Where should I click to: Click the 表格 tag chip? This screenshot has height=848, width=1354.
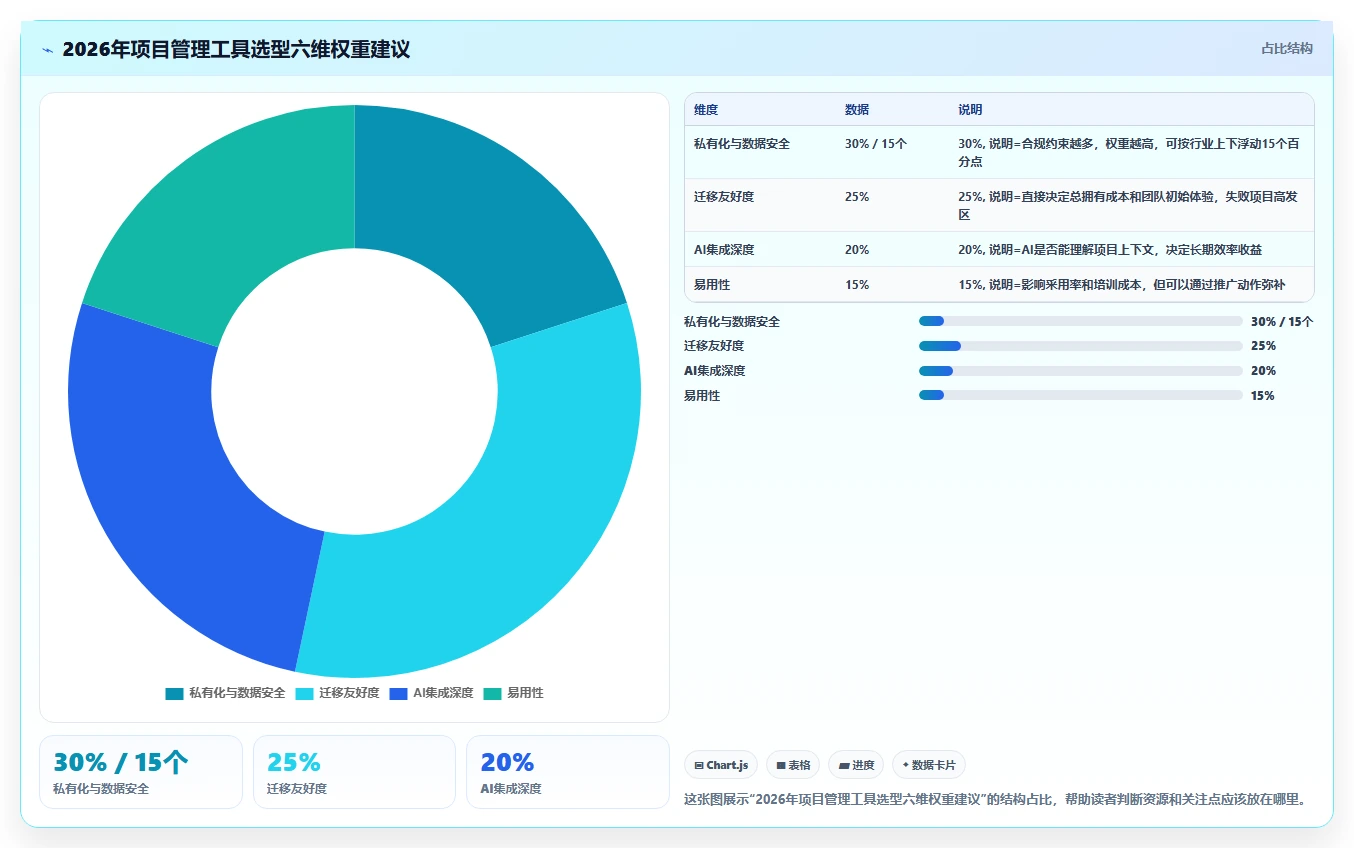(x=793, y=765)
